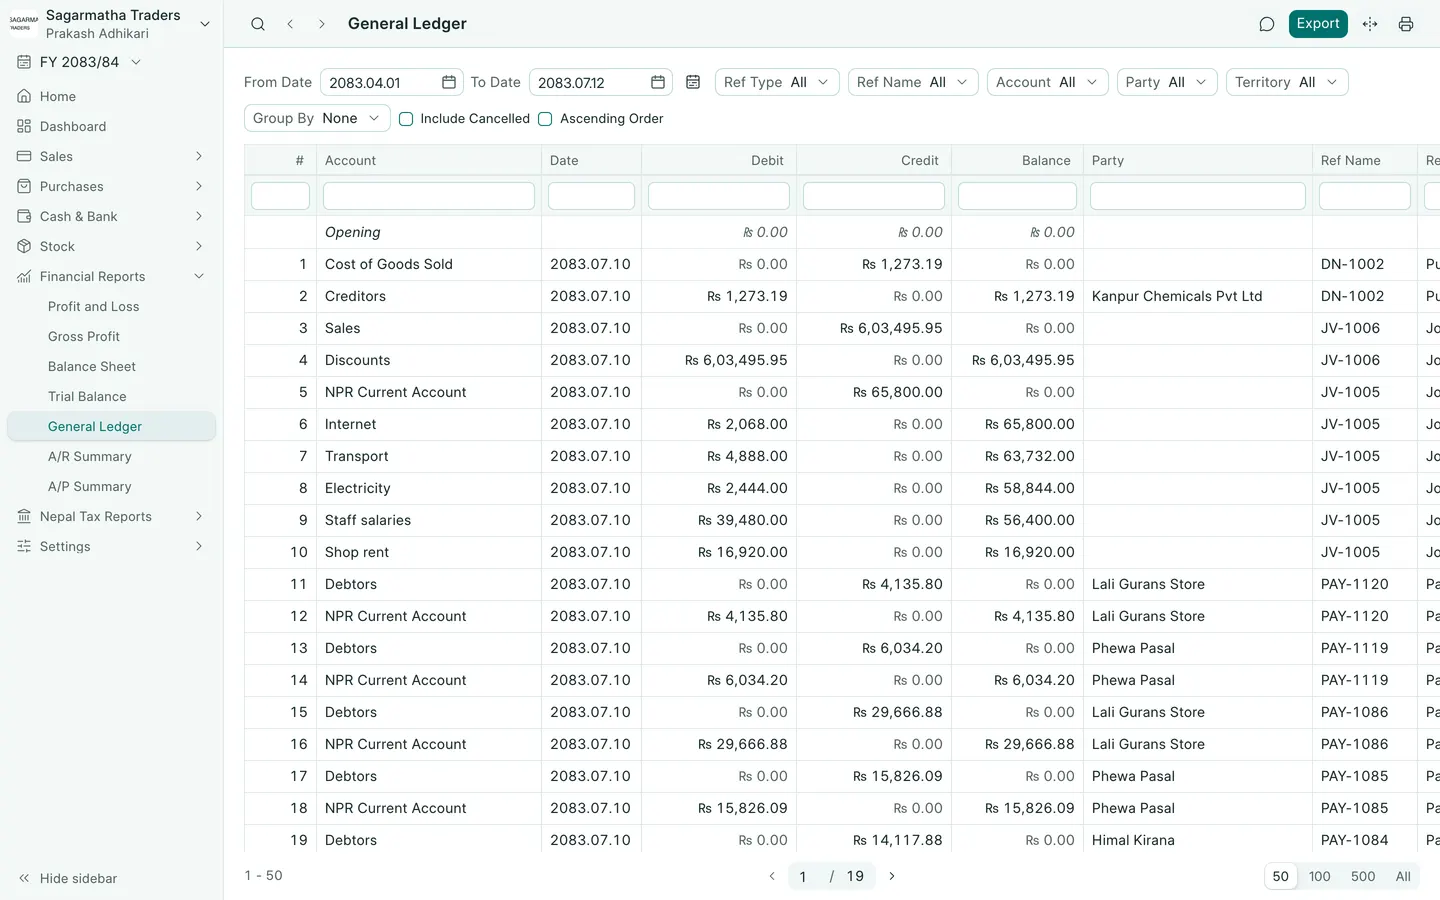Click the Export button
1440x900 pixels.
[1318, 24]
